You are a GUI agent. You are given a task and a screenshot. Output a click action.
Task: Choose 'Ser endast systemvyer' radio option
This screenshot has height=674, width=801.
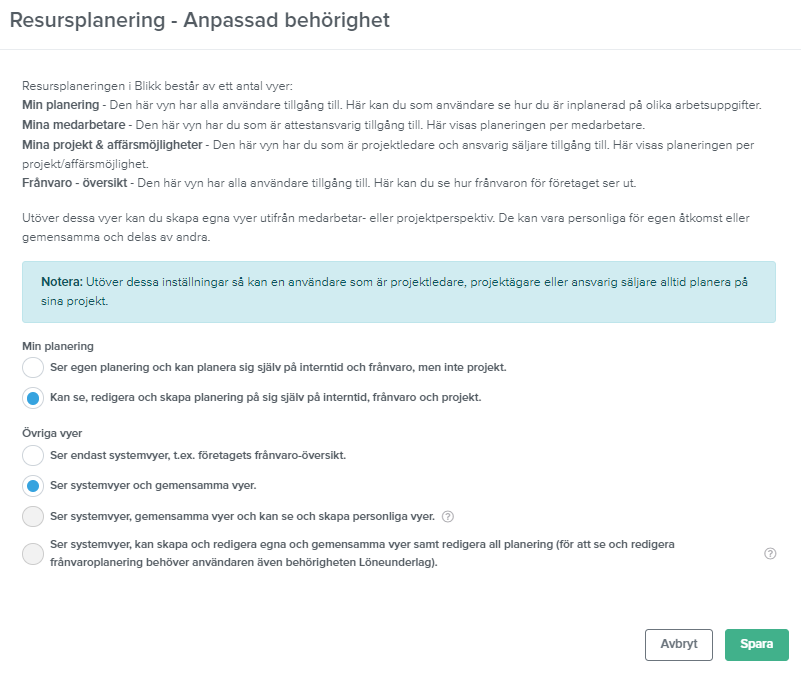click(33, 455)
